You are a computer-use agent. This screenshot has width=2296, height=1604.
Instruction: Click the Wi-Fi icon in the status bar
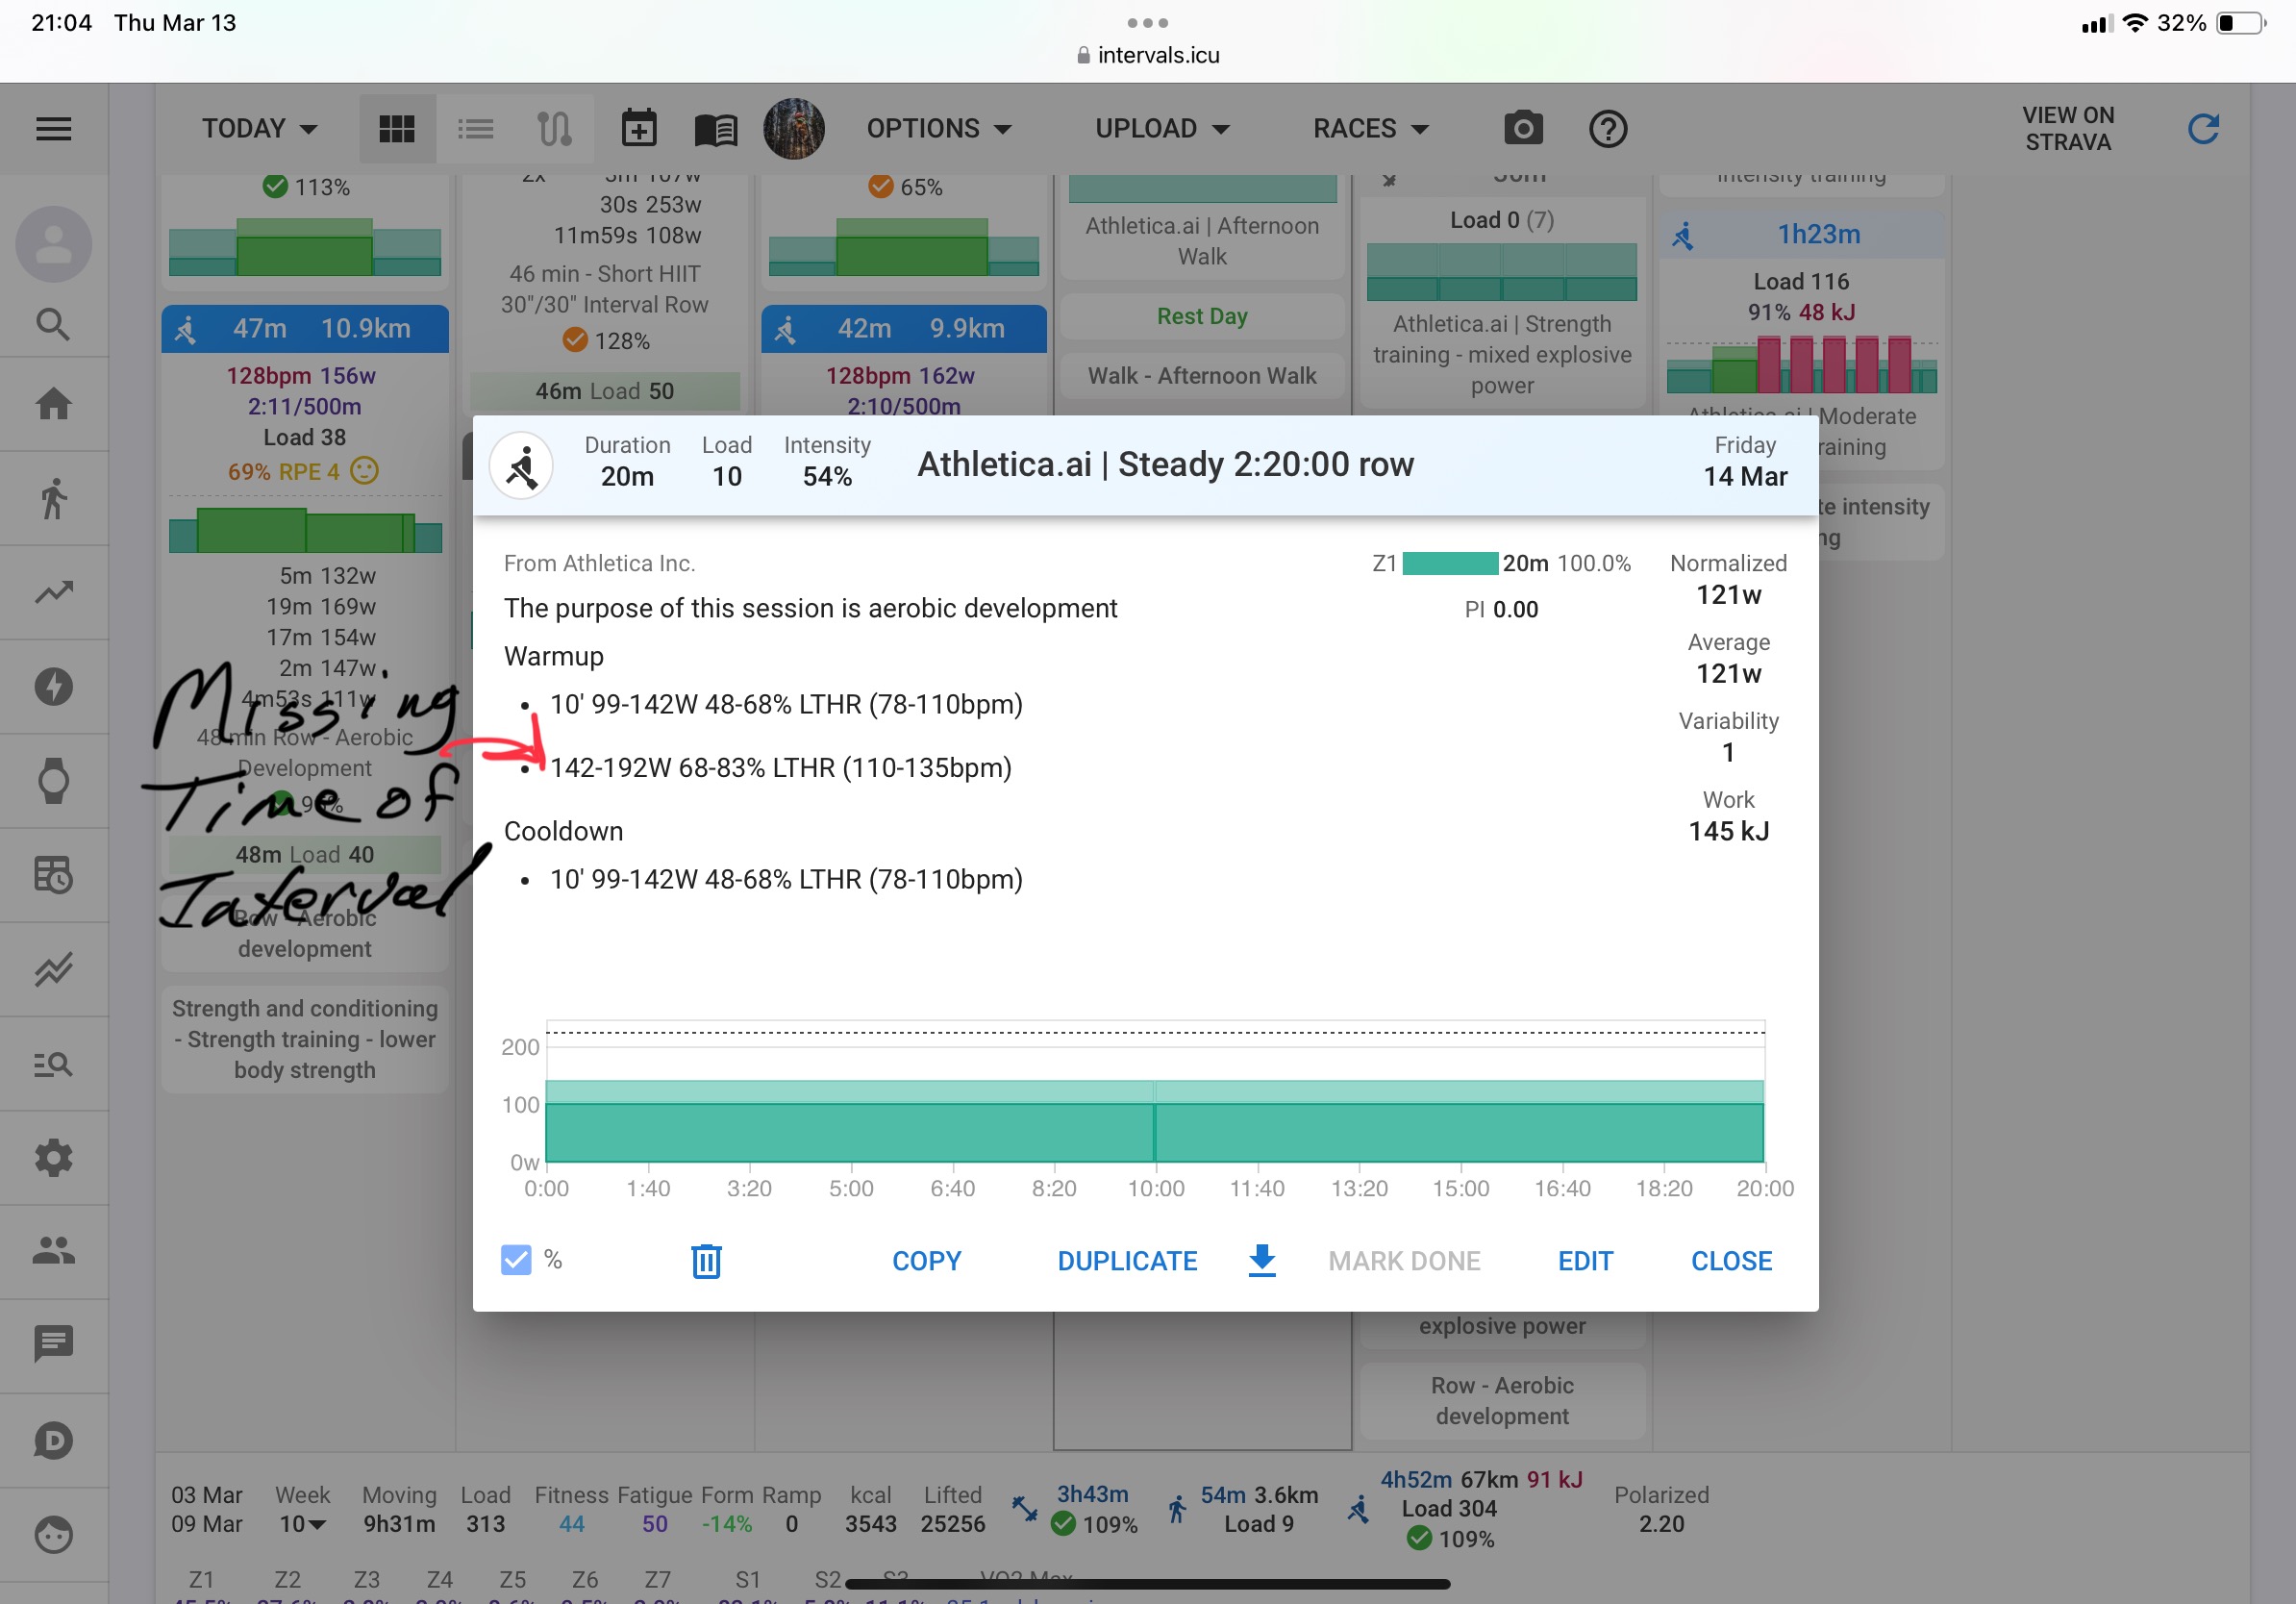tap(2134, 23)
